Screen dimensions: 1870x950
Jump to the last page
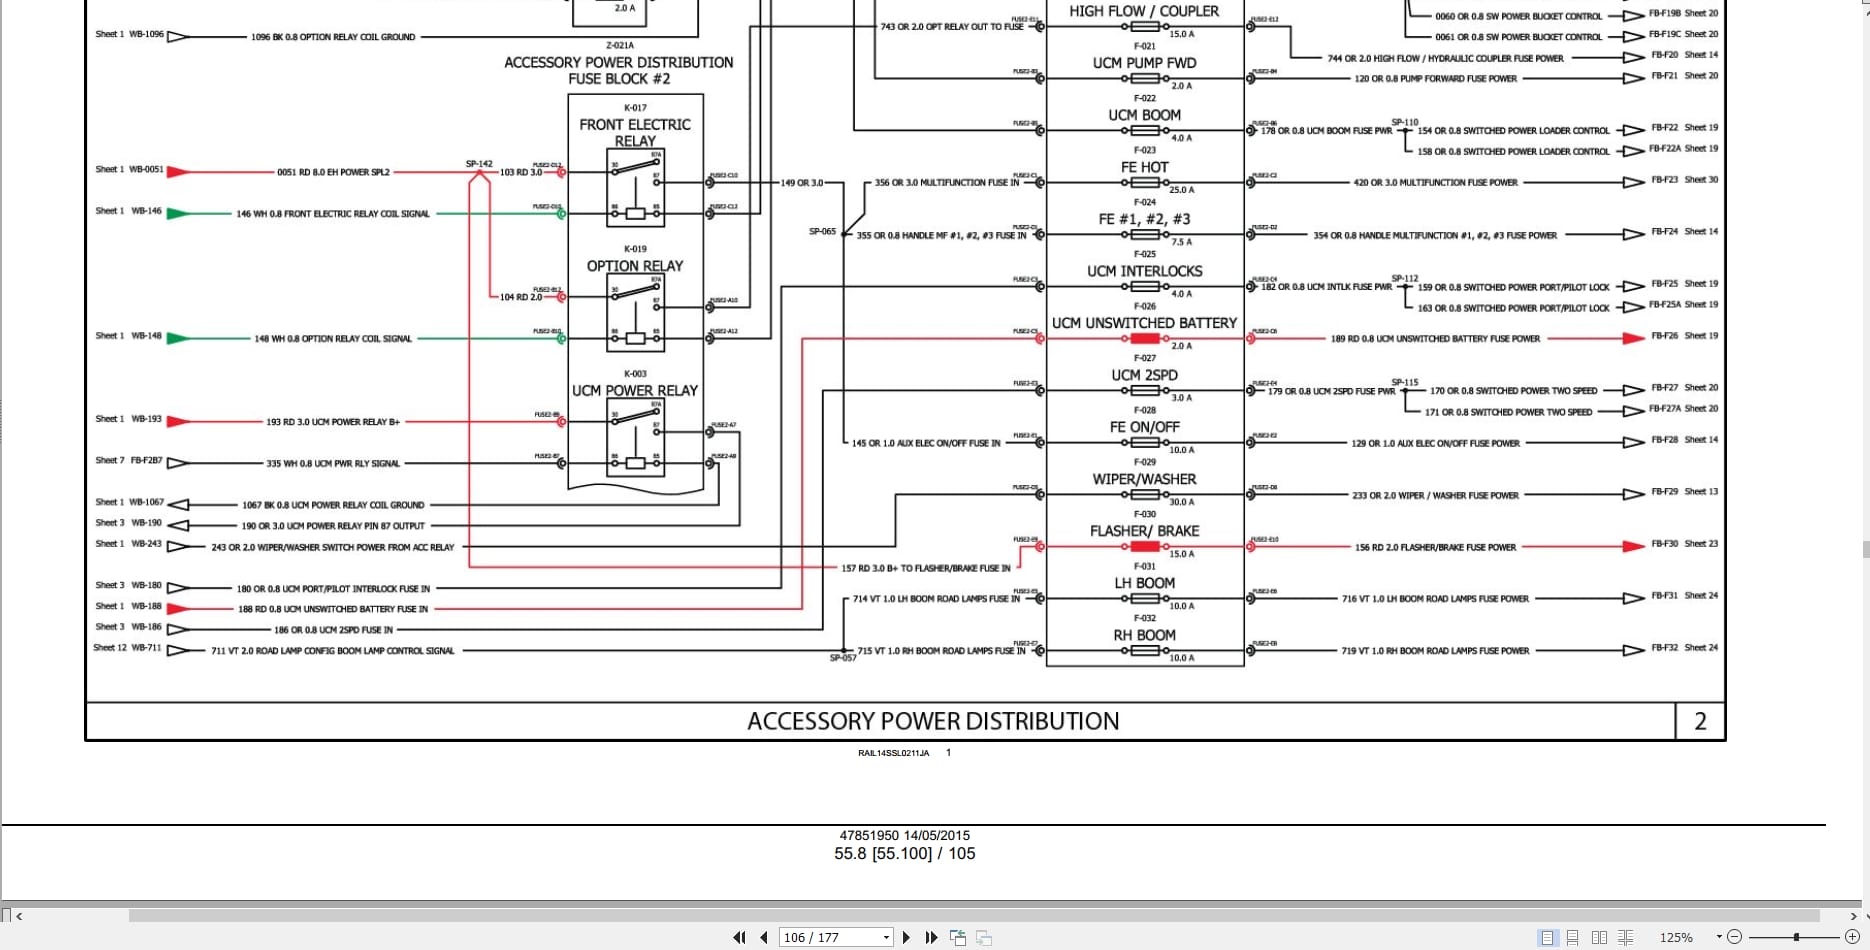point(931,937)
